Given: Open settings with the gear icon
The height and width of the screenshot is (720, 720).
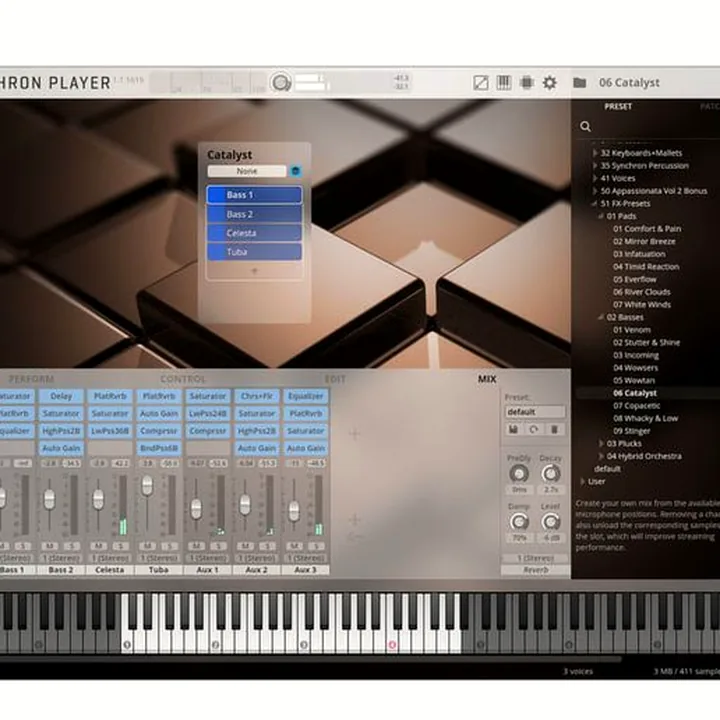Looking at the screenshot, I should (x=550, y=83).
